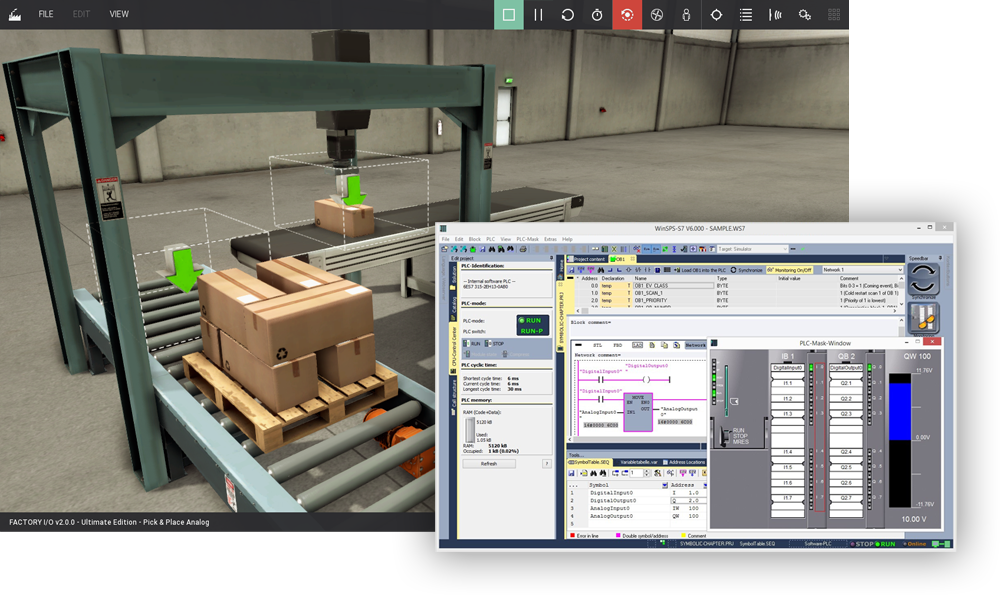The image size is (1000, 602).
Task: Click the stop simulation square icon
Action: click(x=508, y=15)
